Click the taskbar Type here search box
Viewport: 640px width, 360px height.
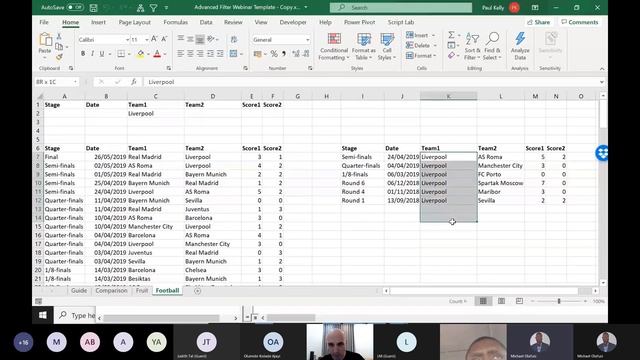pos(75,315)
